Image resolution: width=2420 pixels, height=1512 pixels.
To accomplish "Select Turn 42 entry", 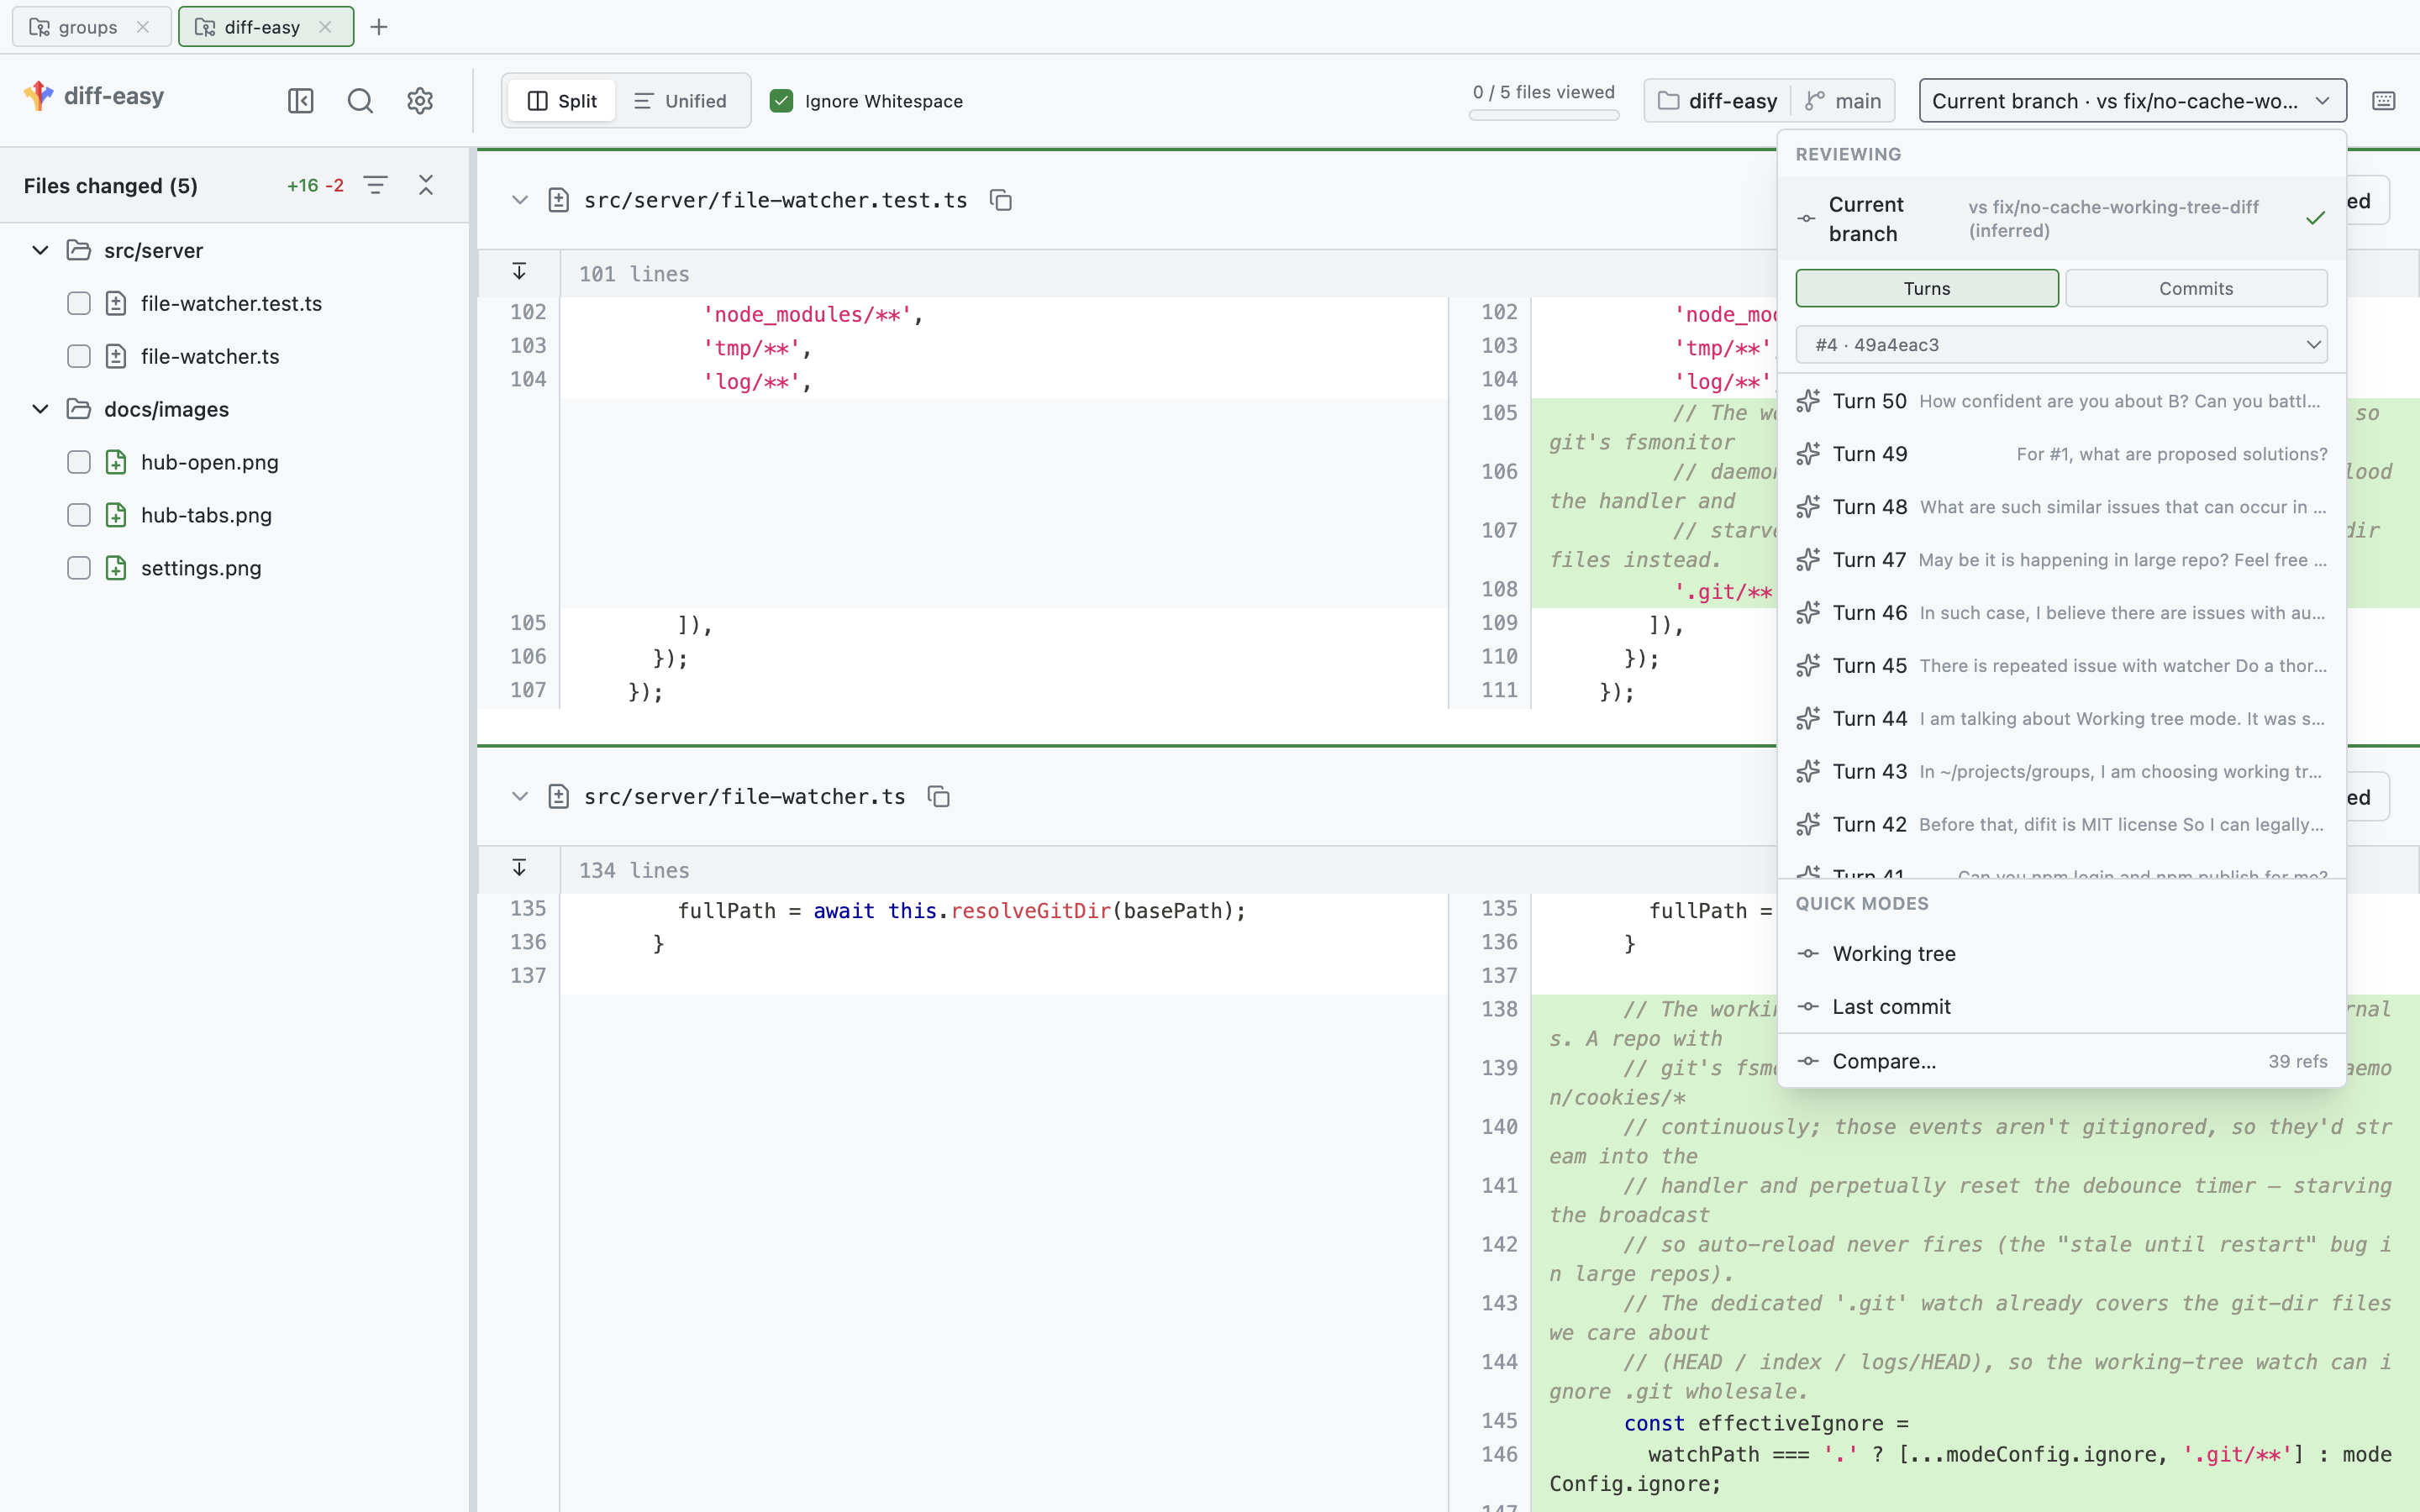I will tap(2061, 825).
